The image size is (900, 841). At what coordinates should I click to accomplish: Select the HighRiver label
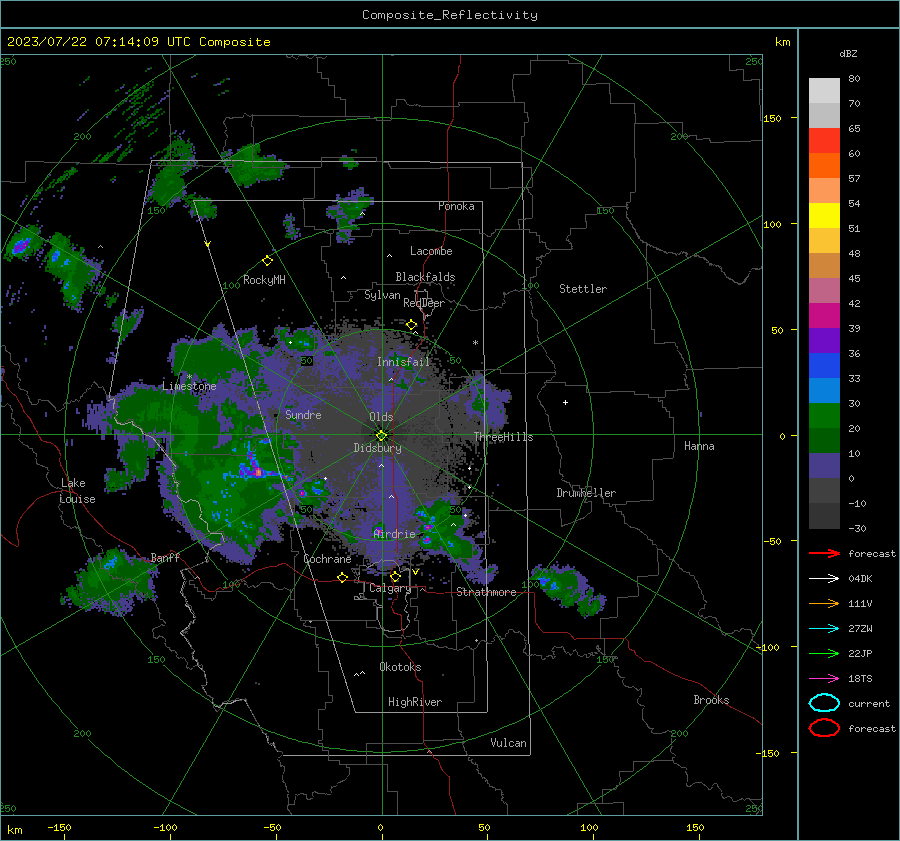415,702
